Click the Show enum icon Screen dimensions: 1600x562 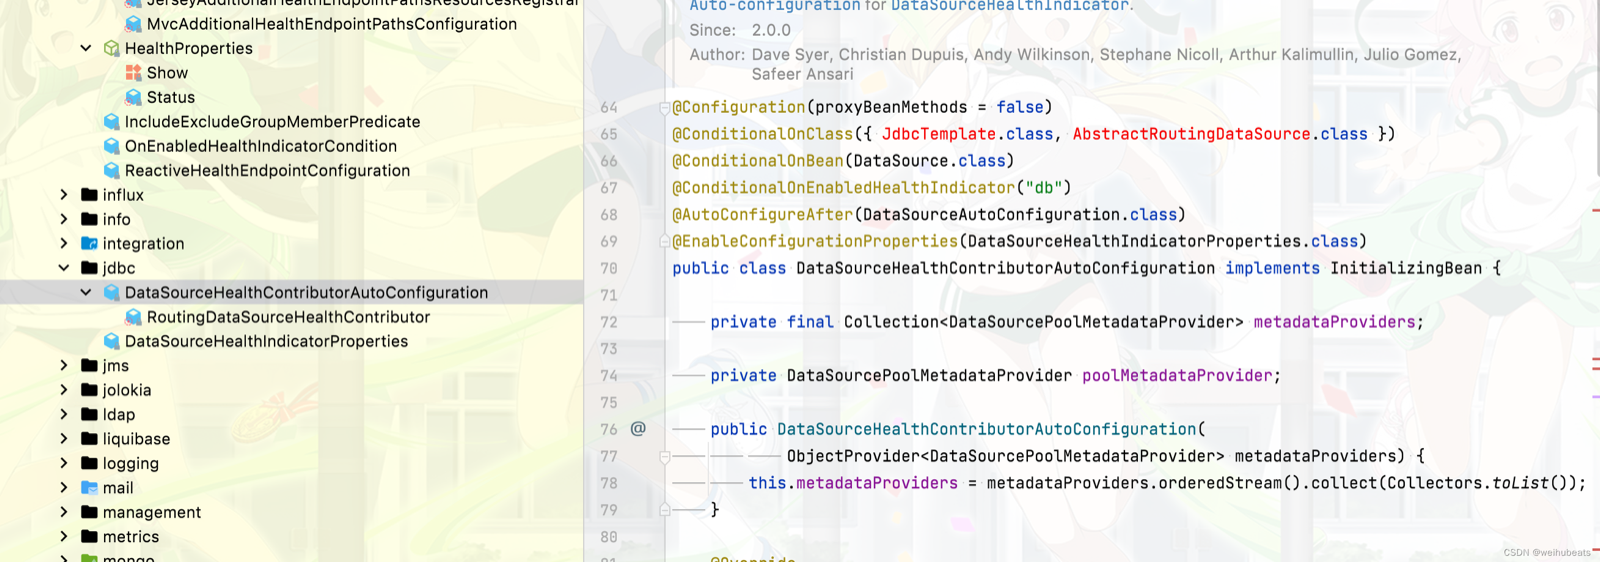(x=134, y=73)
